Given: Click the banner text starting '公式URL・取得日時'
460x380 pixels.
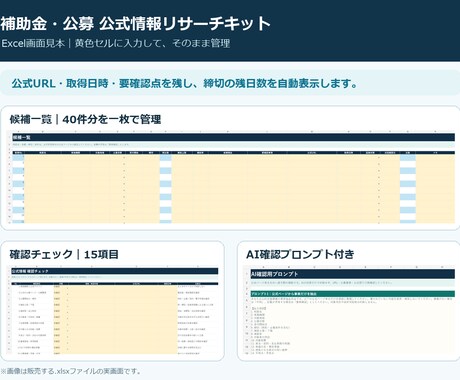Looking at the screenshot, I should [185, 83].
